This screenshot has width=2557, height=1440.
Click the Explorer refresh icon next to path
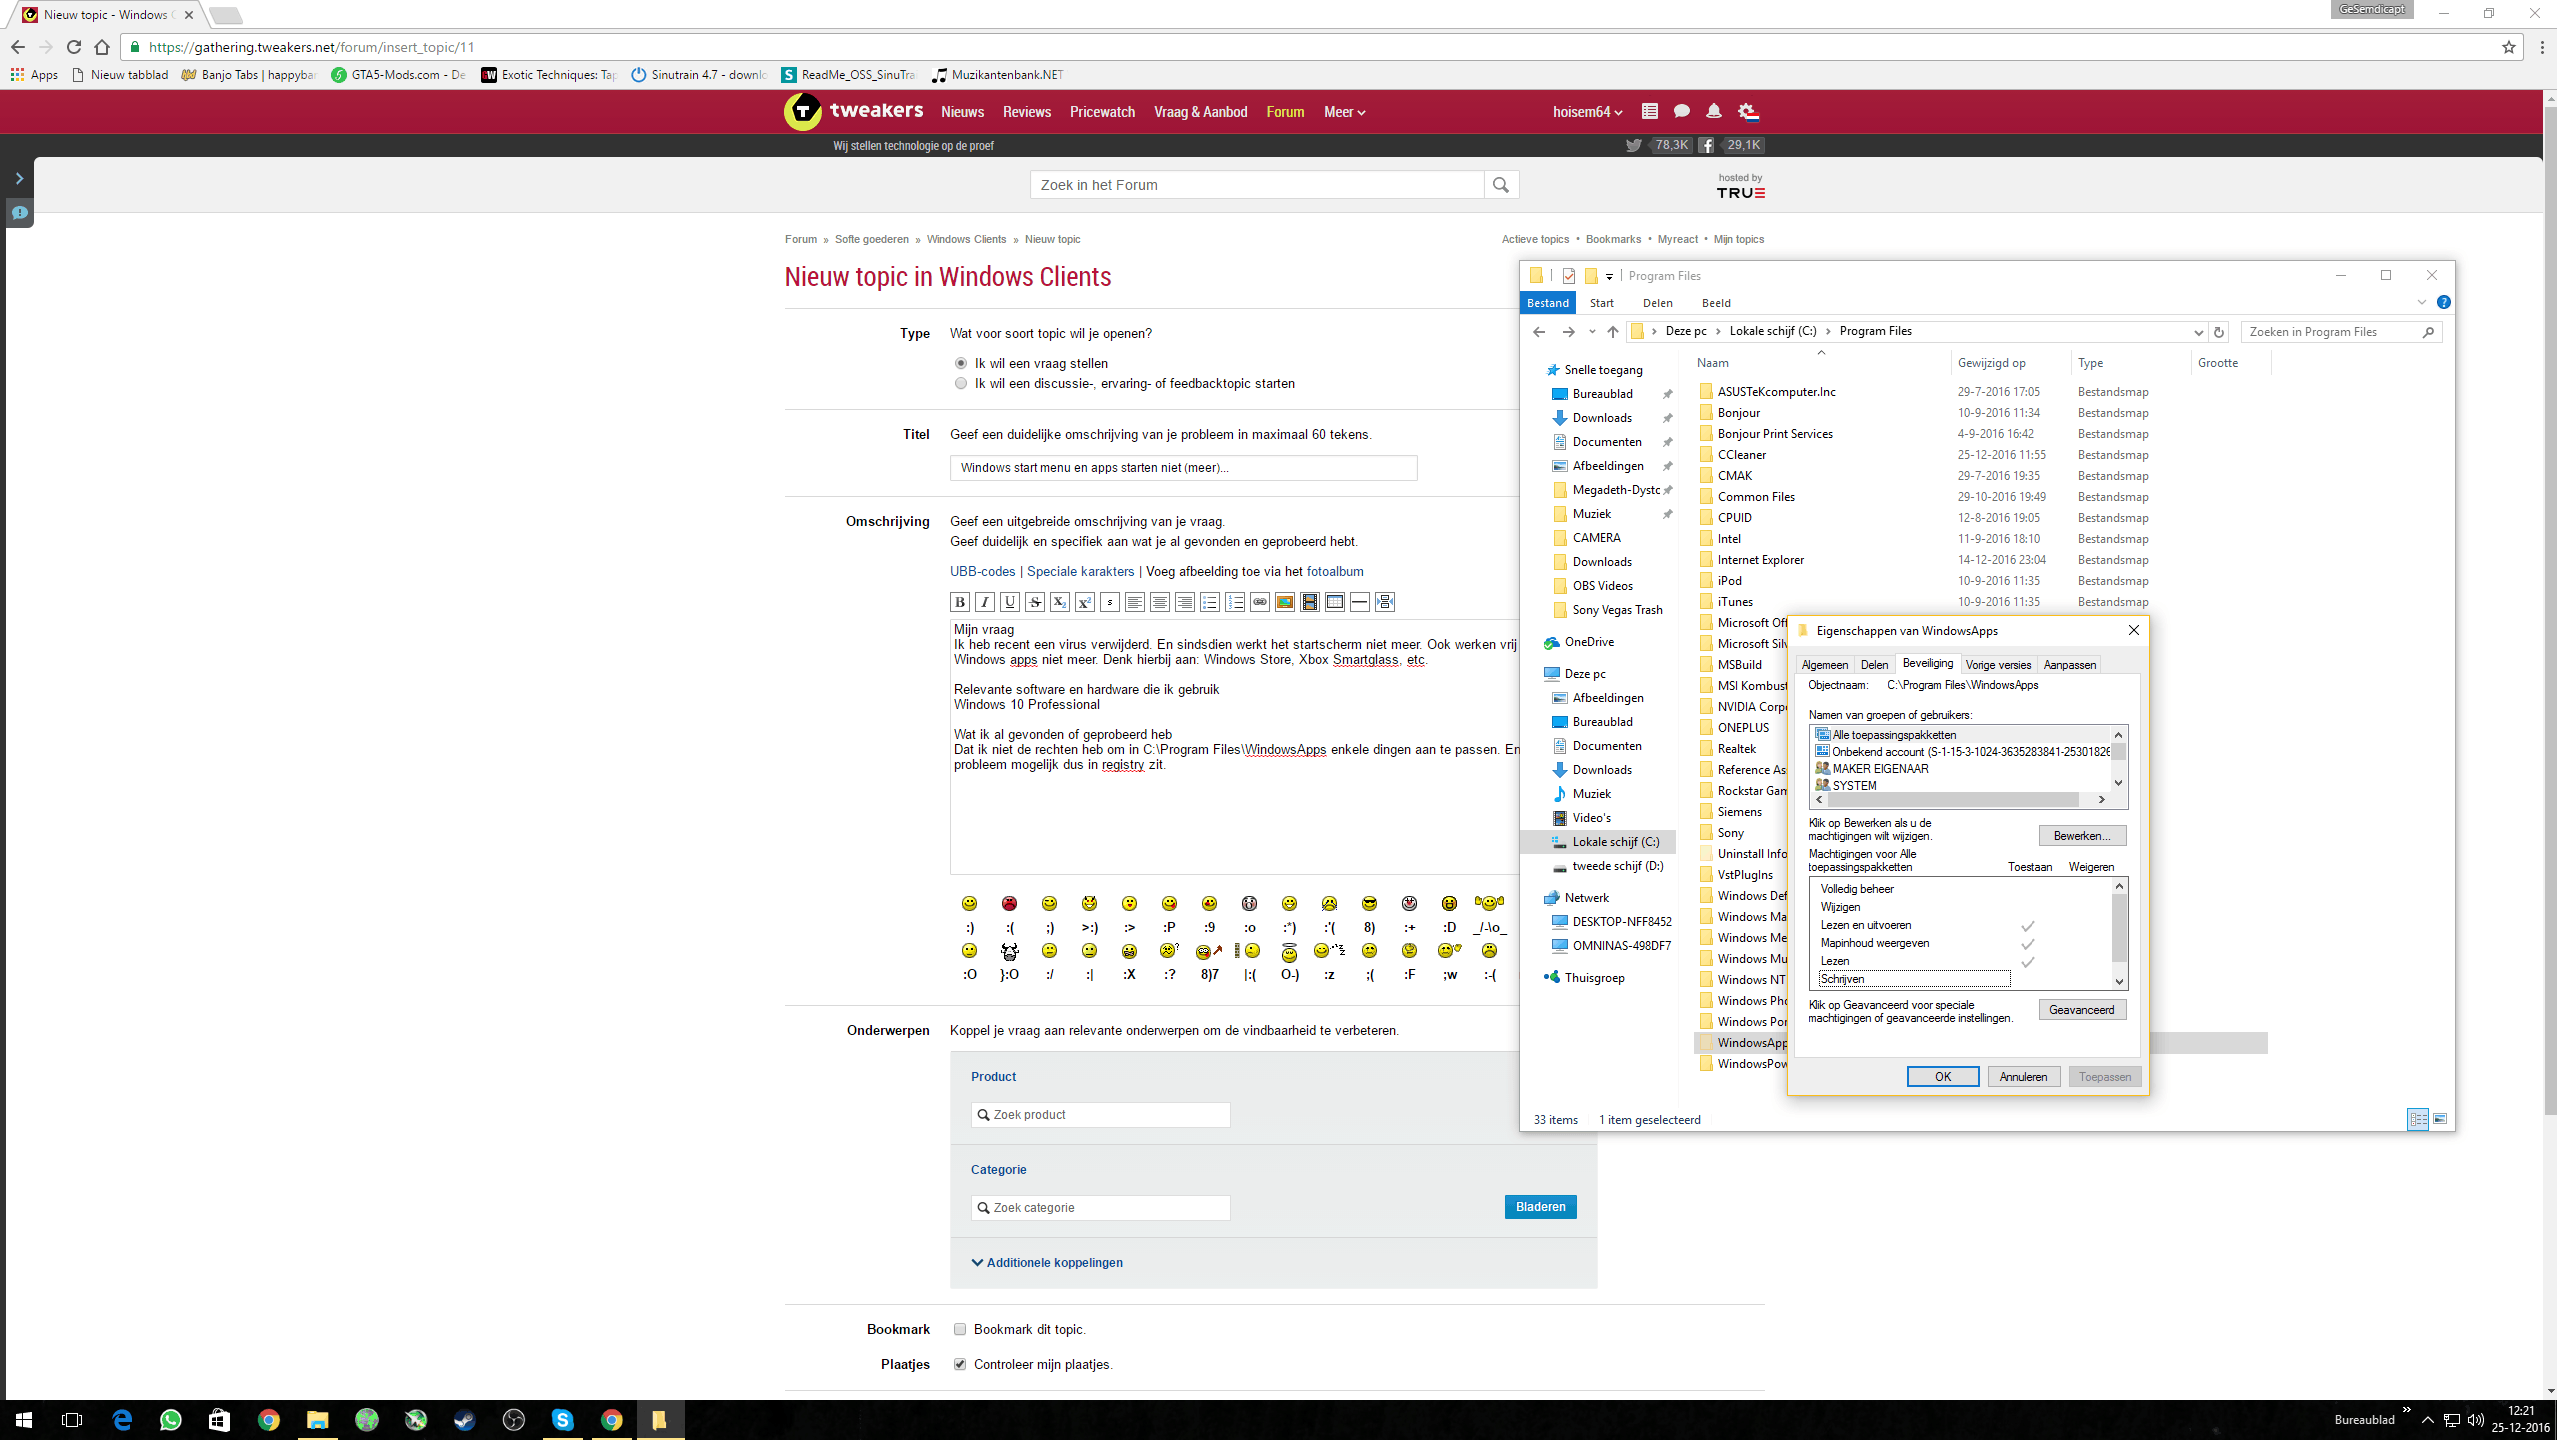click(x=2218, y=332)
